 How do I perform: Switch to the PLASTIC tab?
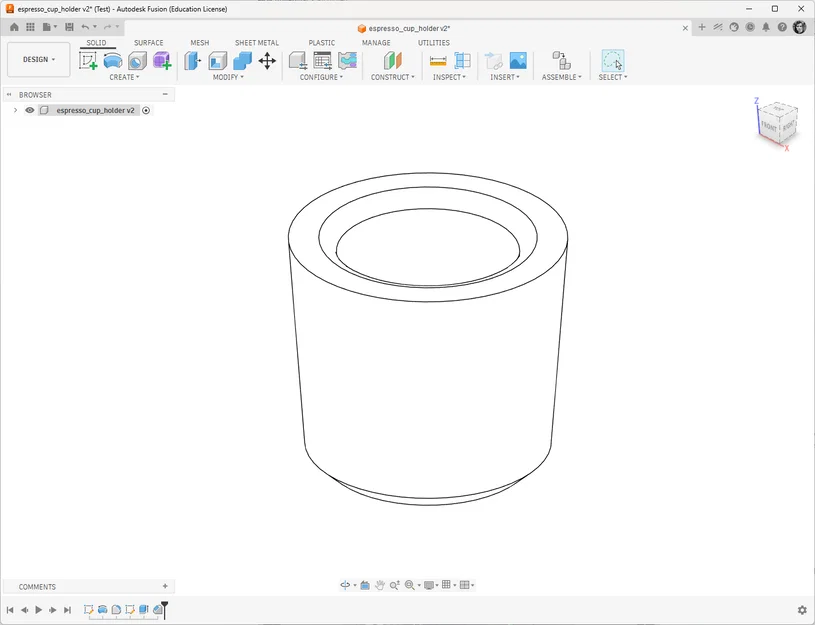[322, 43]
